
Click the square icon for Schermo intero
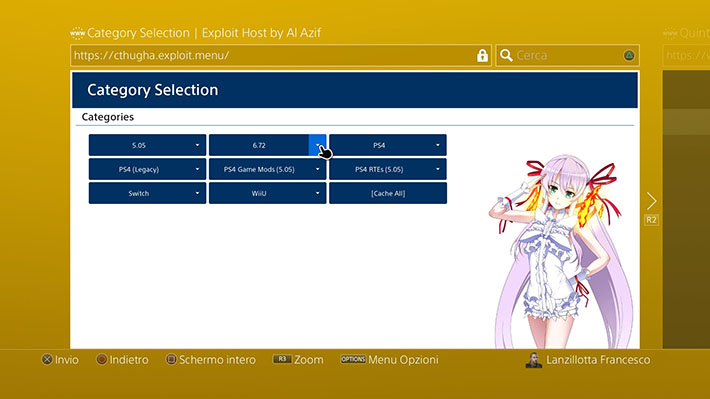(171, 360)
